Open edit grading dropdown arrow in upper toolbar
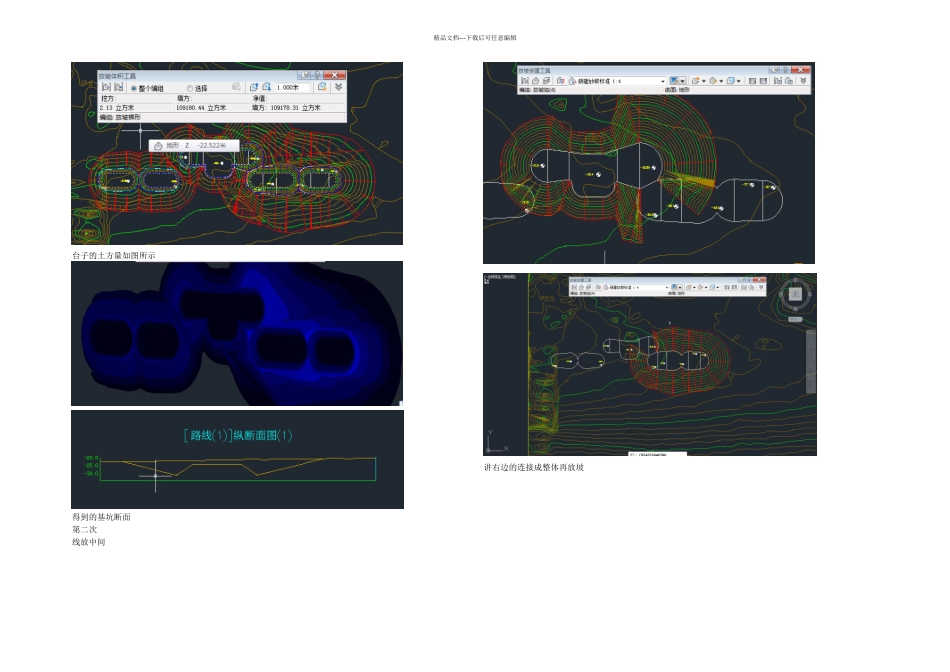This screenshot has width=950, height=672. point(721,81)
